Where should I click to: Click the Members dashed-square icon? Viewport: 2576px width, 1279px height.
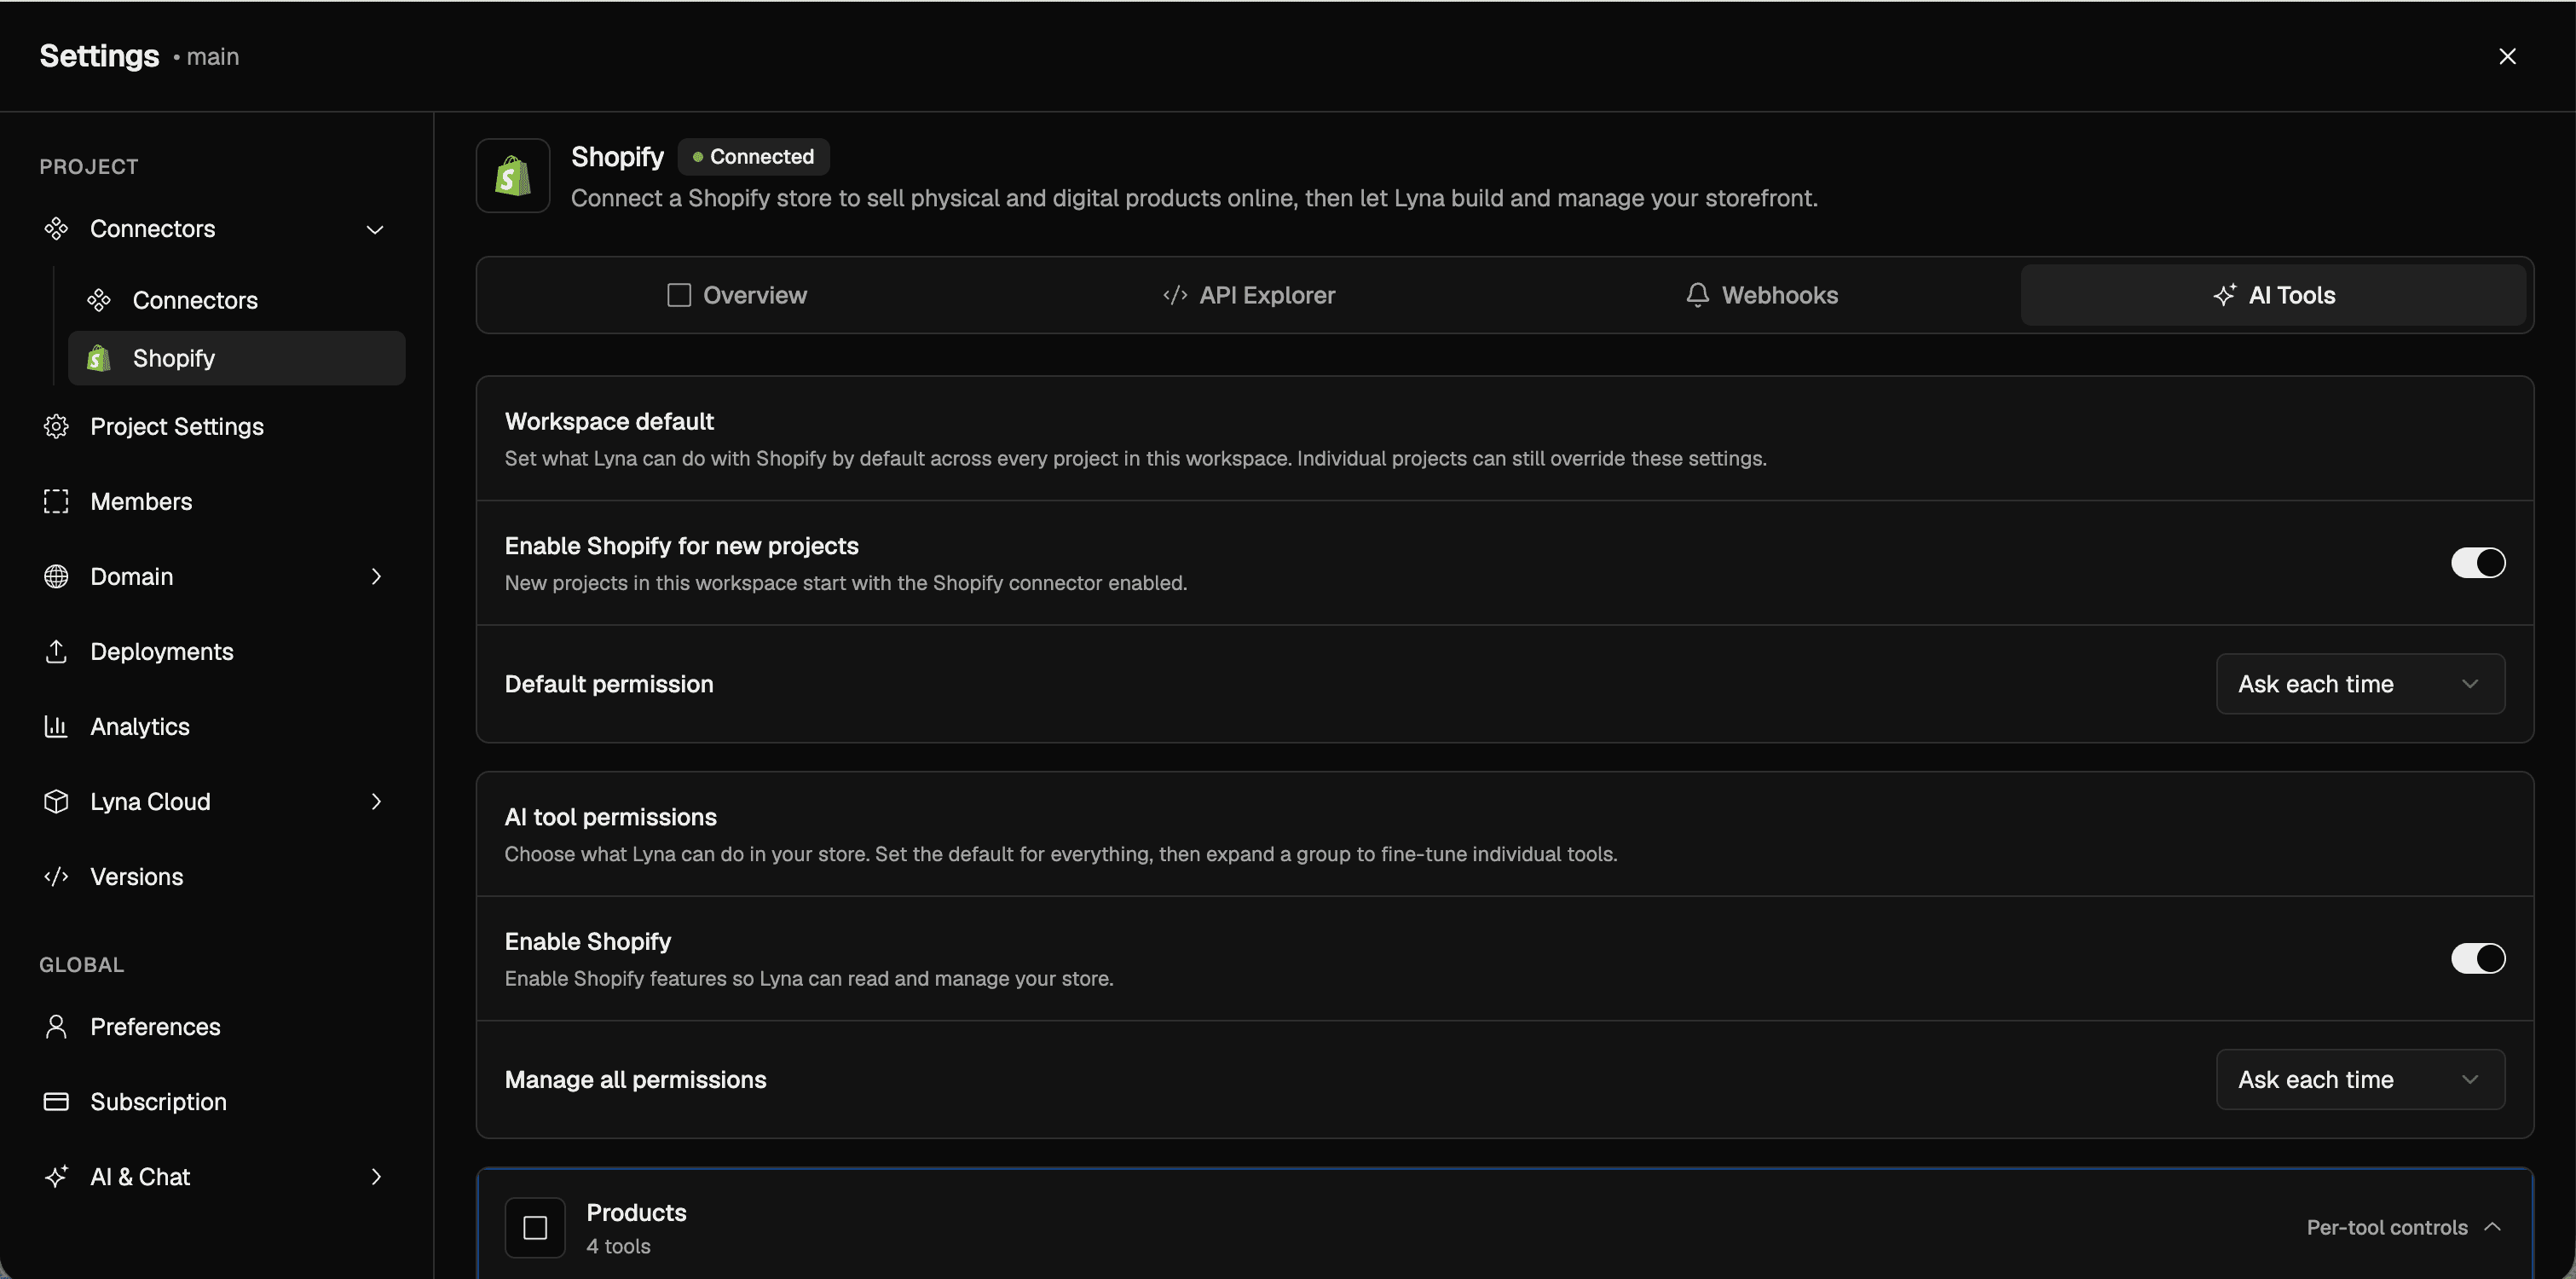(56, 502)
